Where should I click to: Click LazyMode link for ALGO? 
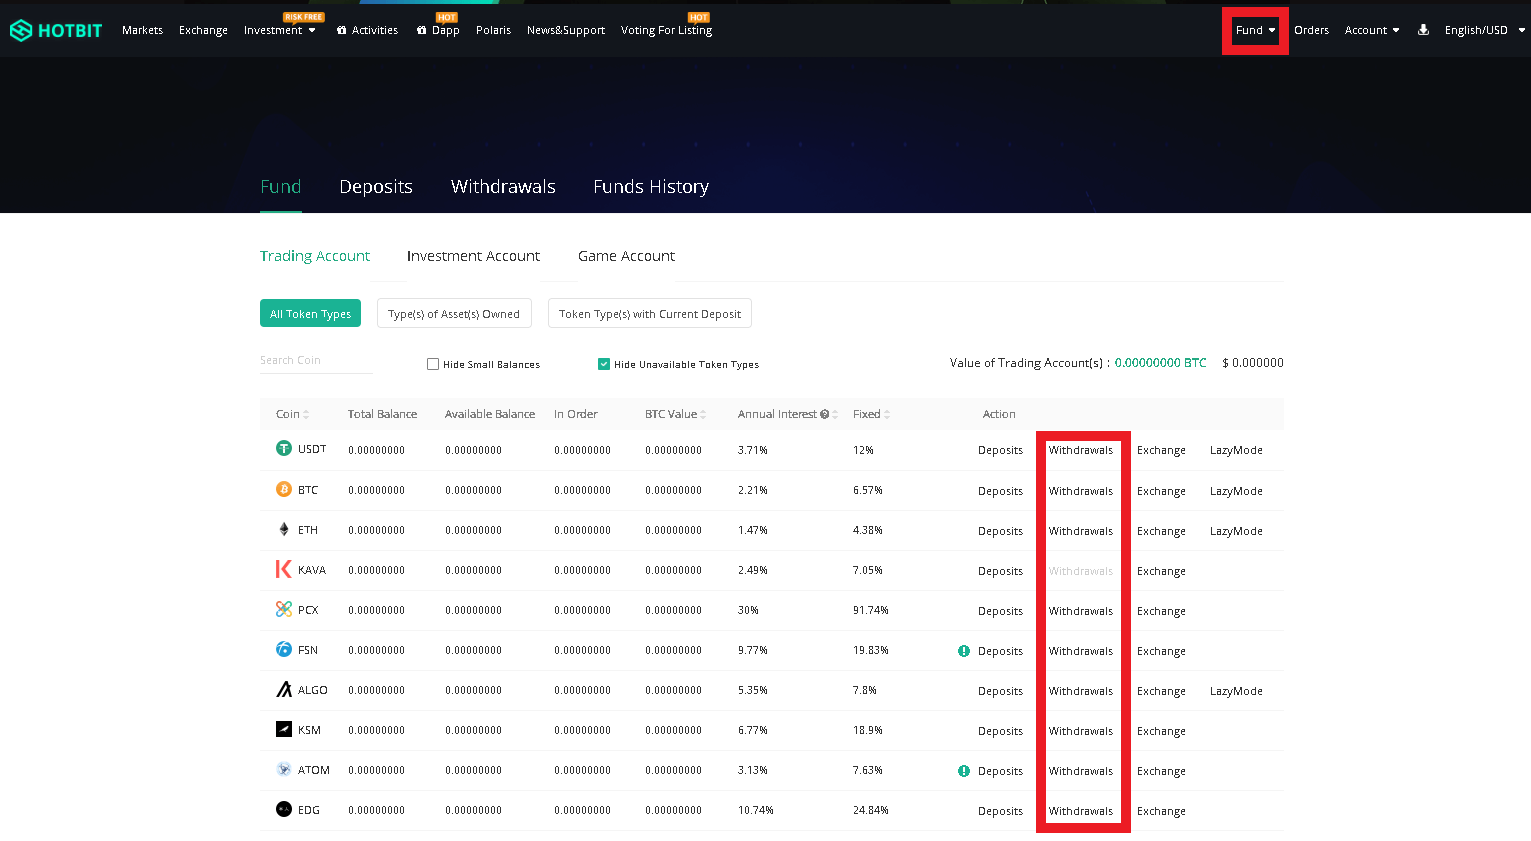(1236, 691)
